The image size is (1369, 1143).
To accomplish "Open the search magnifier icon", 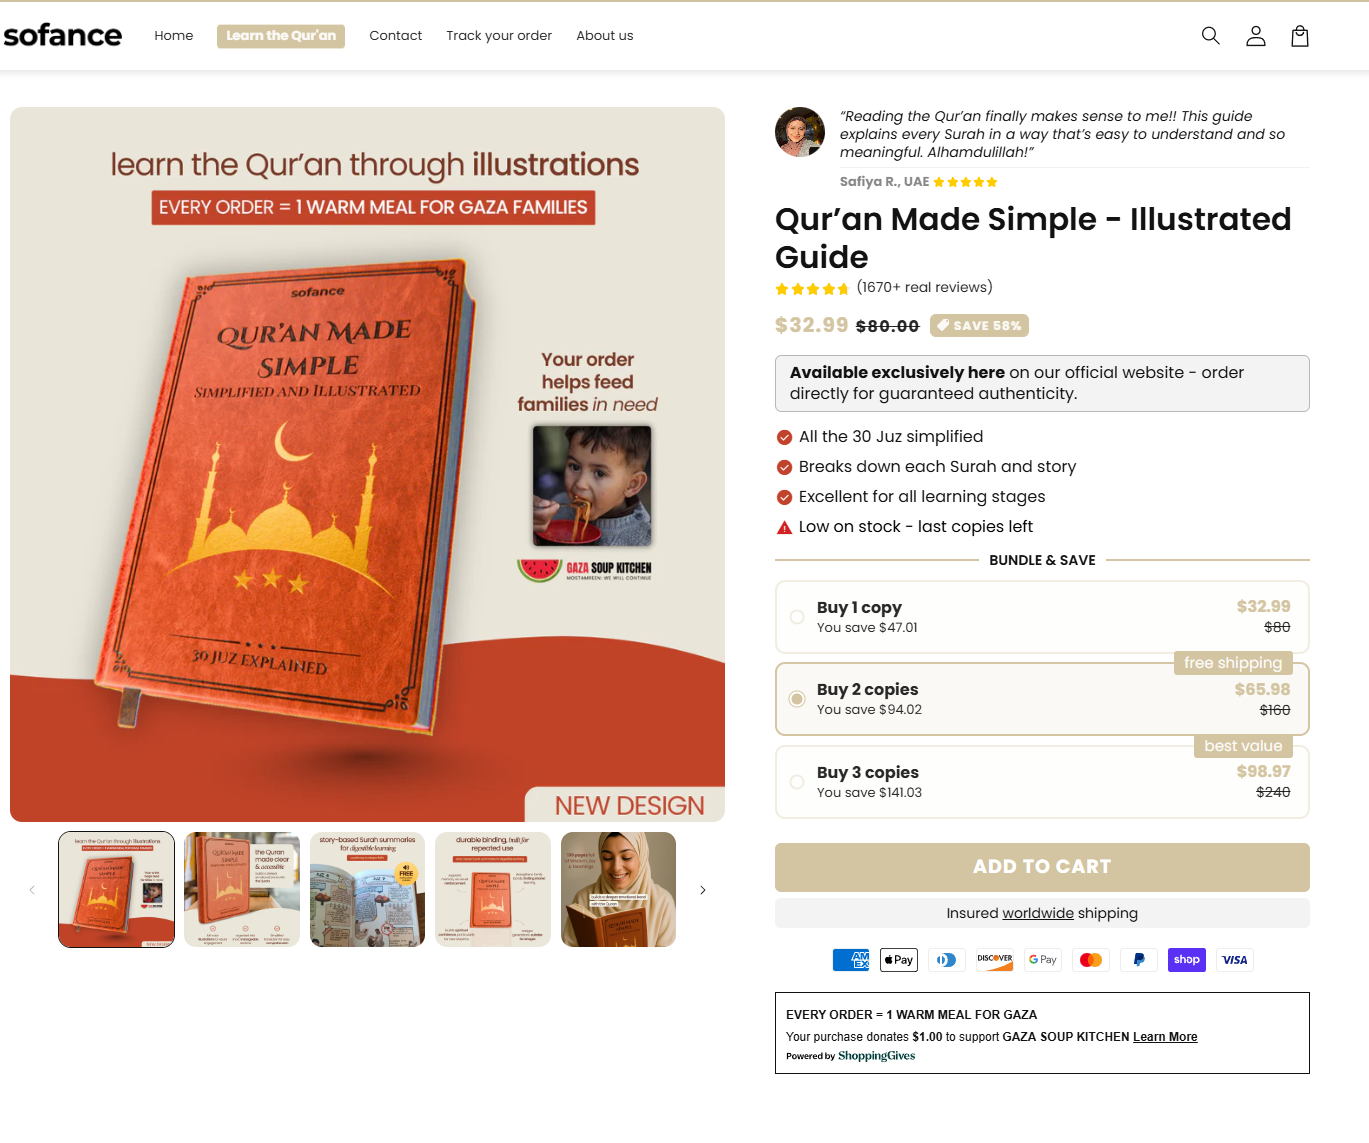I will tap(1210, 36).
